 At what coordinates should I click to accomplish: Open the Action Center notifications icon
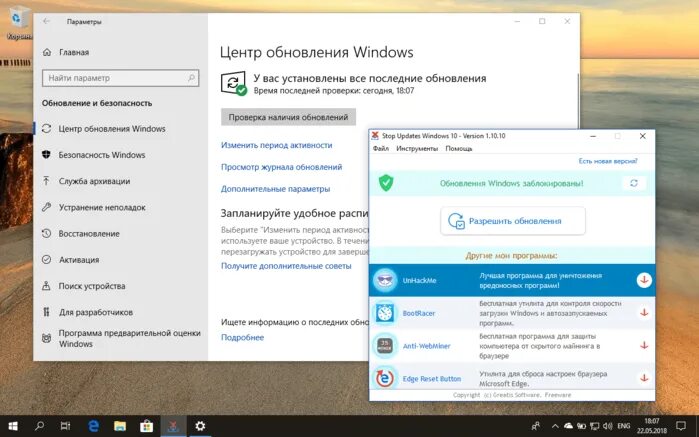[x=681, y=426]
